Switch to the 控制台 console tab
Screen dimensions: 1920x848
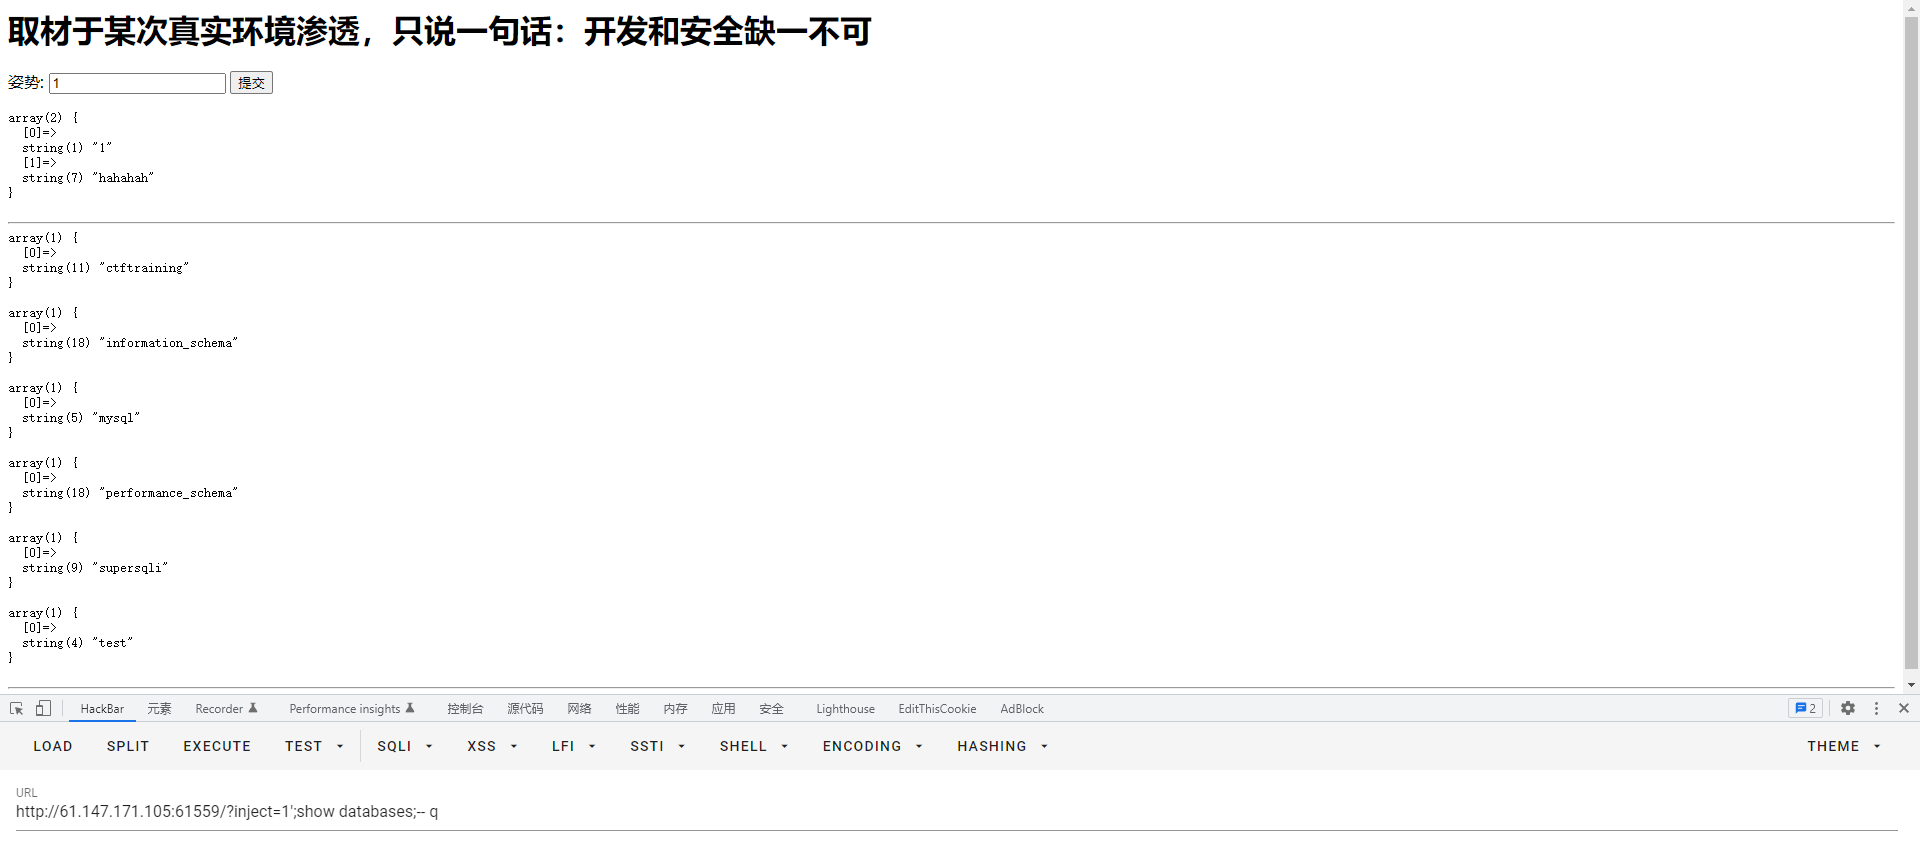click(x=465, y=709)
